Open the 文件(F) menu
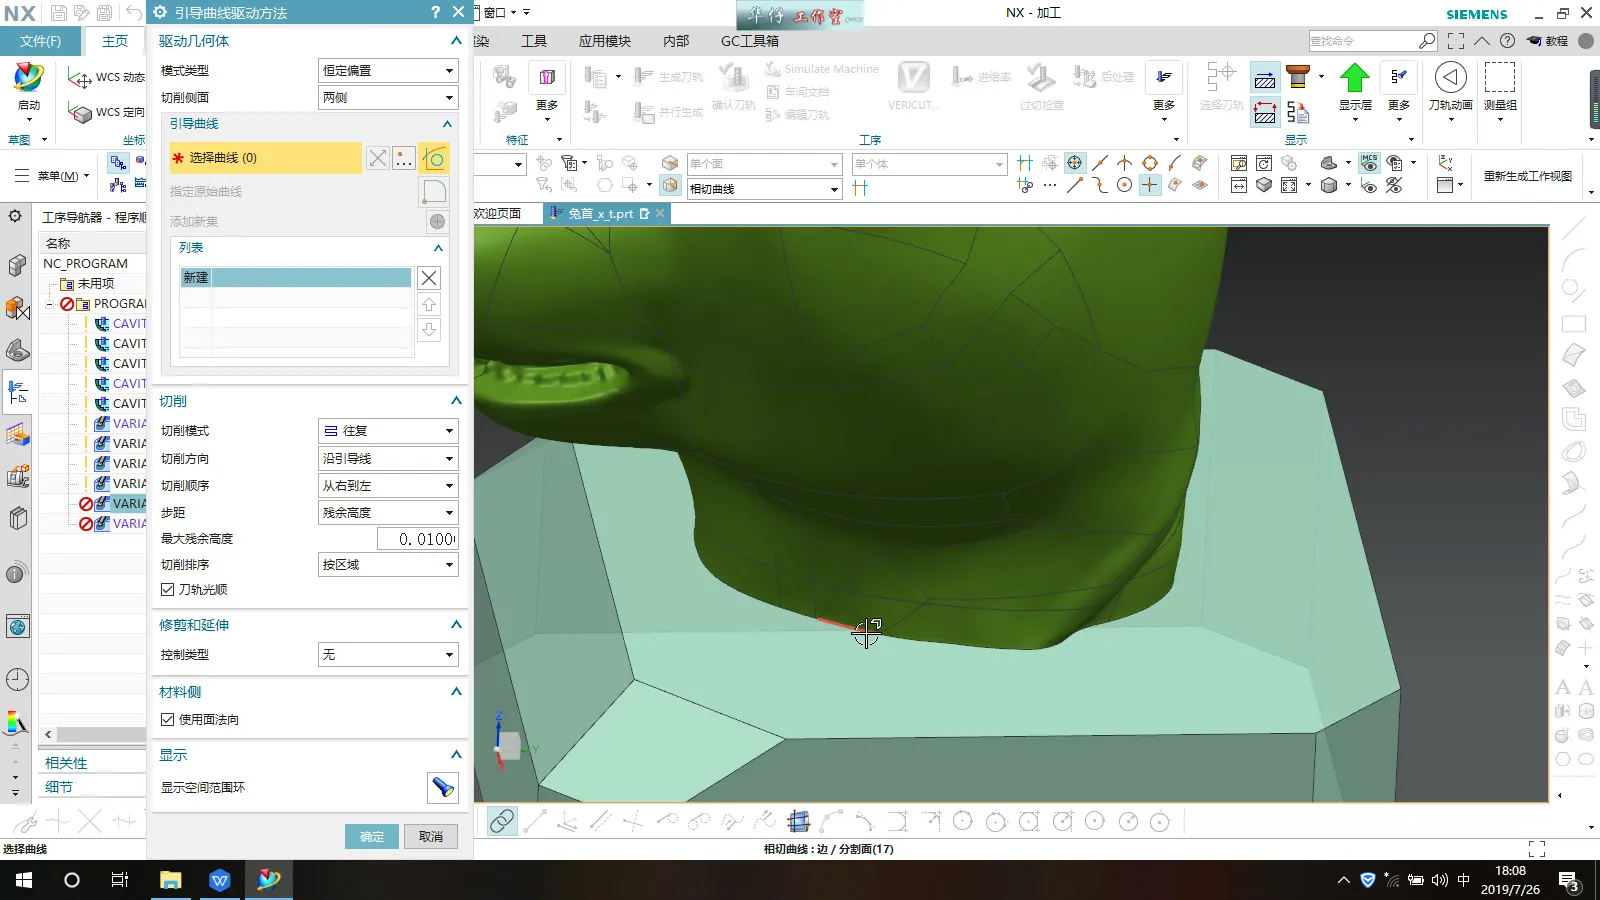1600x900 pixels. 40,41
